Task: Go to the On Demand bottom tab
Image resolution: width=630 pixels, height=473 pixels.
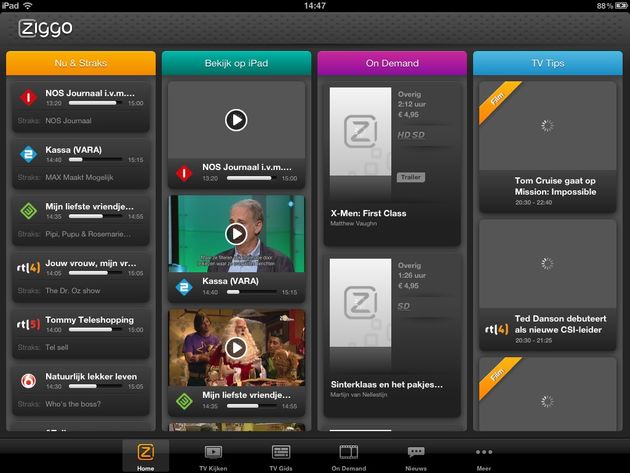Action: [349, 456]
